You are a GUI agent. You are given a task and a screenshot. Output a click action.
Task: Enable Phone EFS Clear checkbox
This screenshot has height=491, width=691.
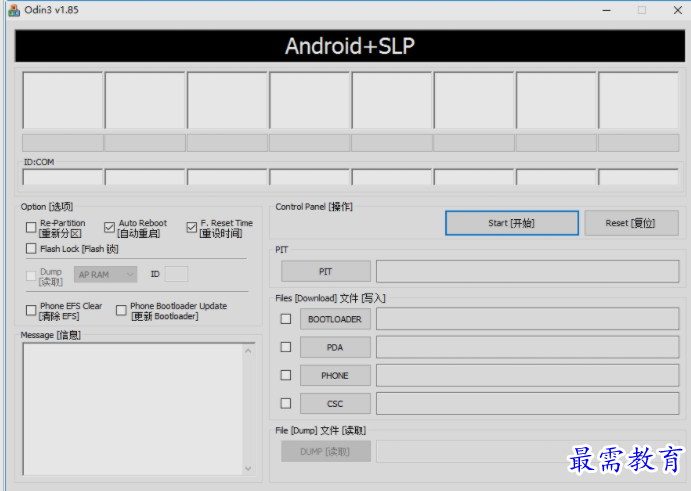pos(31,310)
